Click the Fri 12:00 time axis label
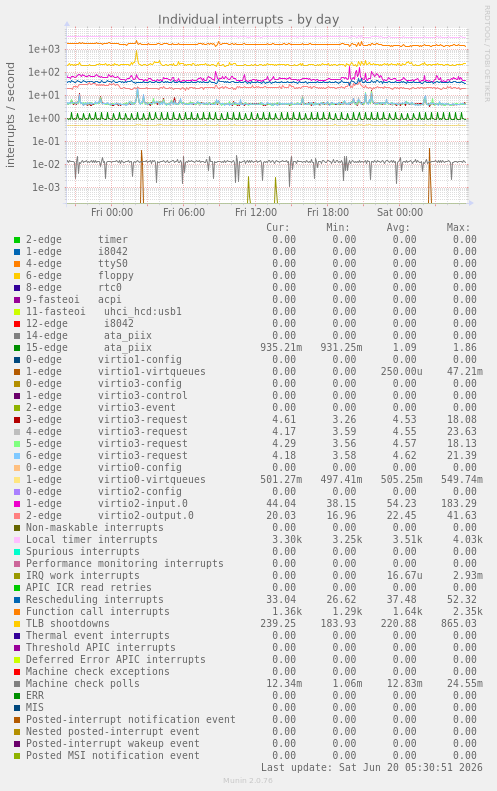The height and width of the screenshot is (791, 497). (x=256, y=212)
